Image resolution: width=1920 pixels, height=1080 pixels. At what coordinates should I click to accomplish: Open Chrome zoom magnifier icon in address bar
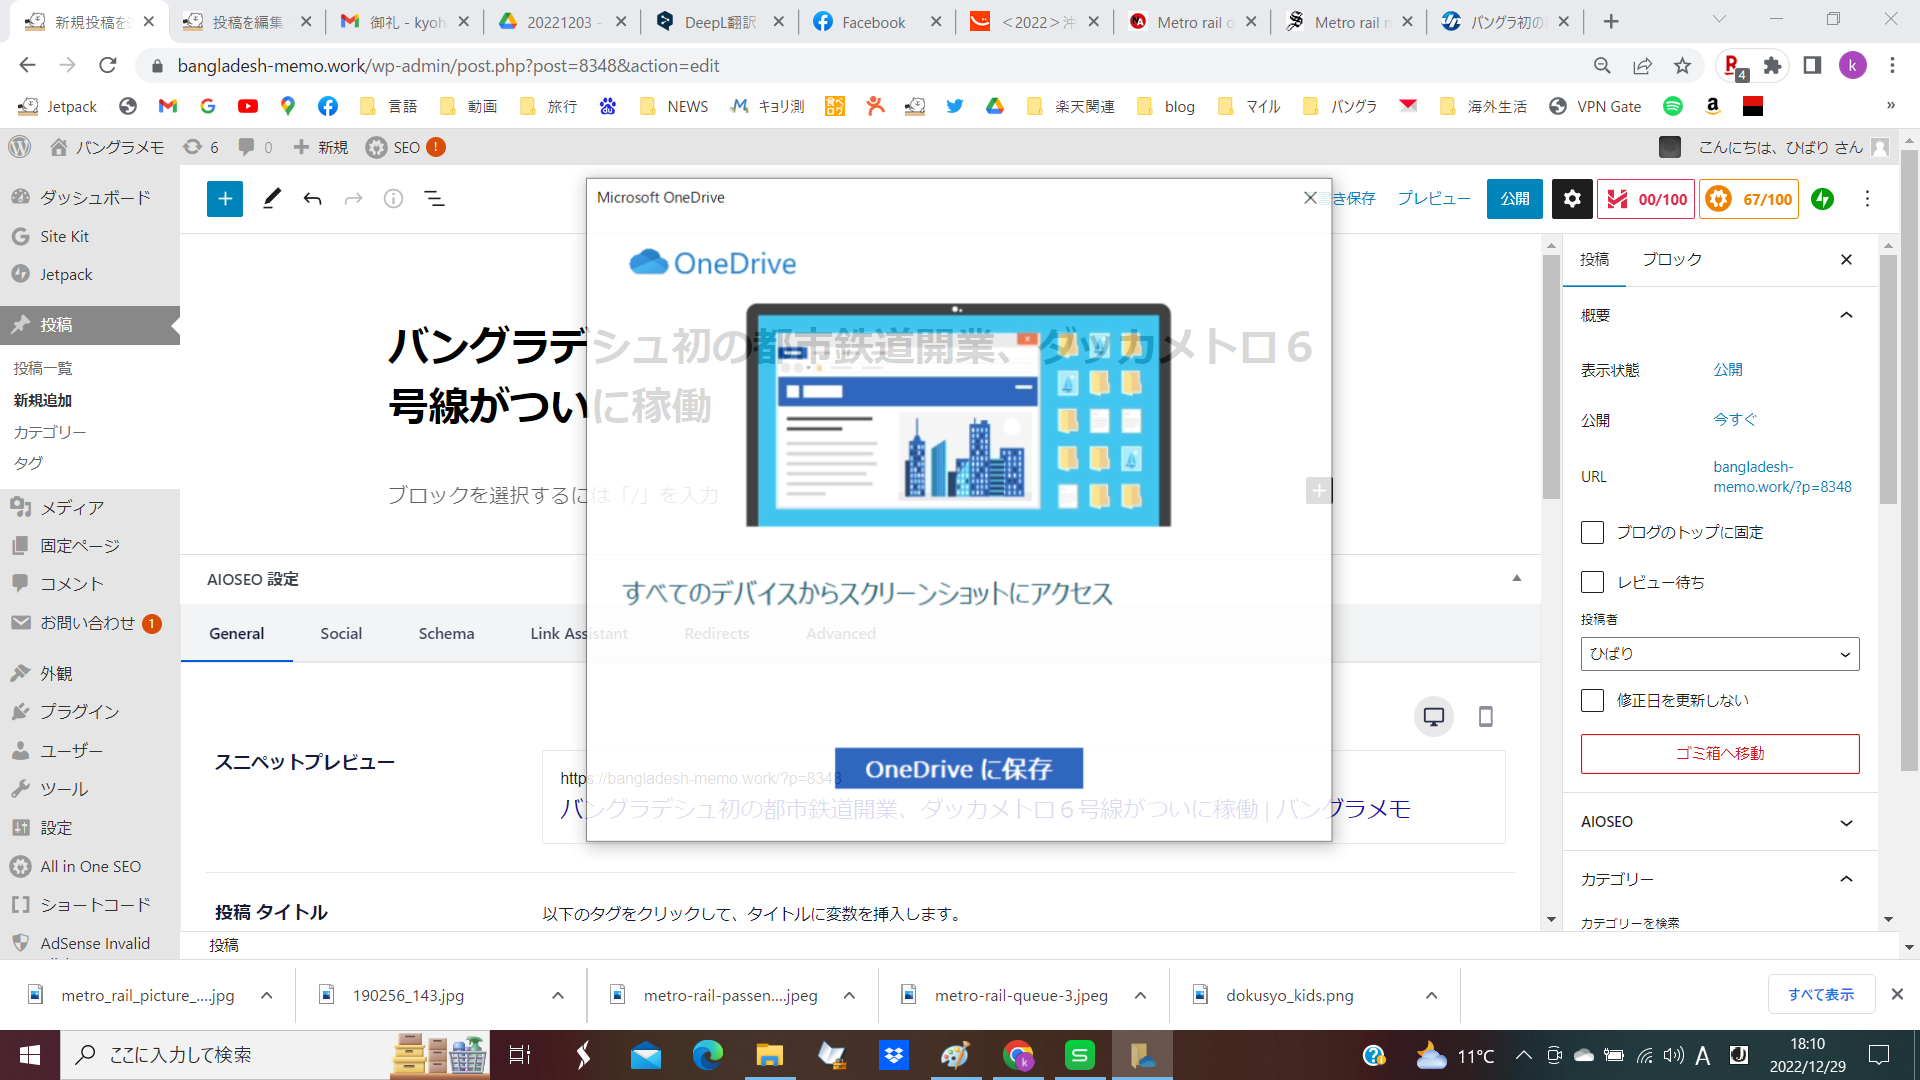pyautogui.click(x=1602, y=66)
